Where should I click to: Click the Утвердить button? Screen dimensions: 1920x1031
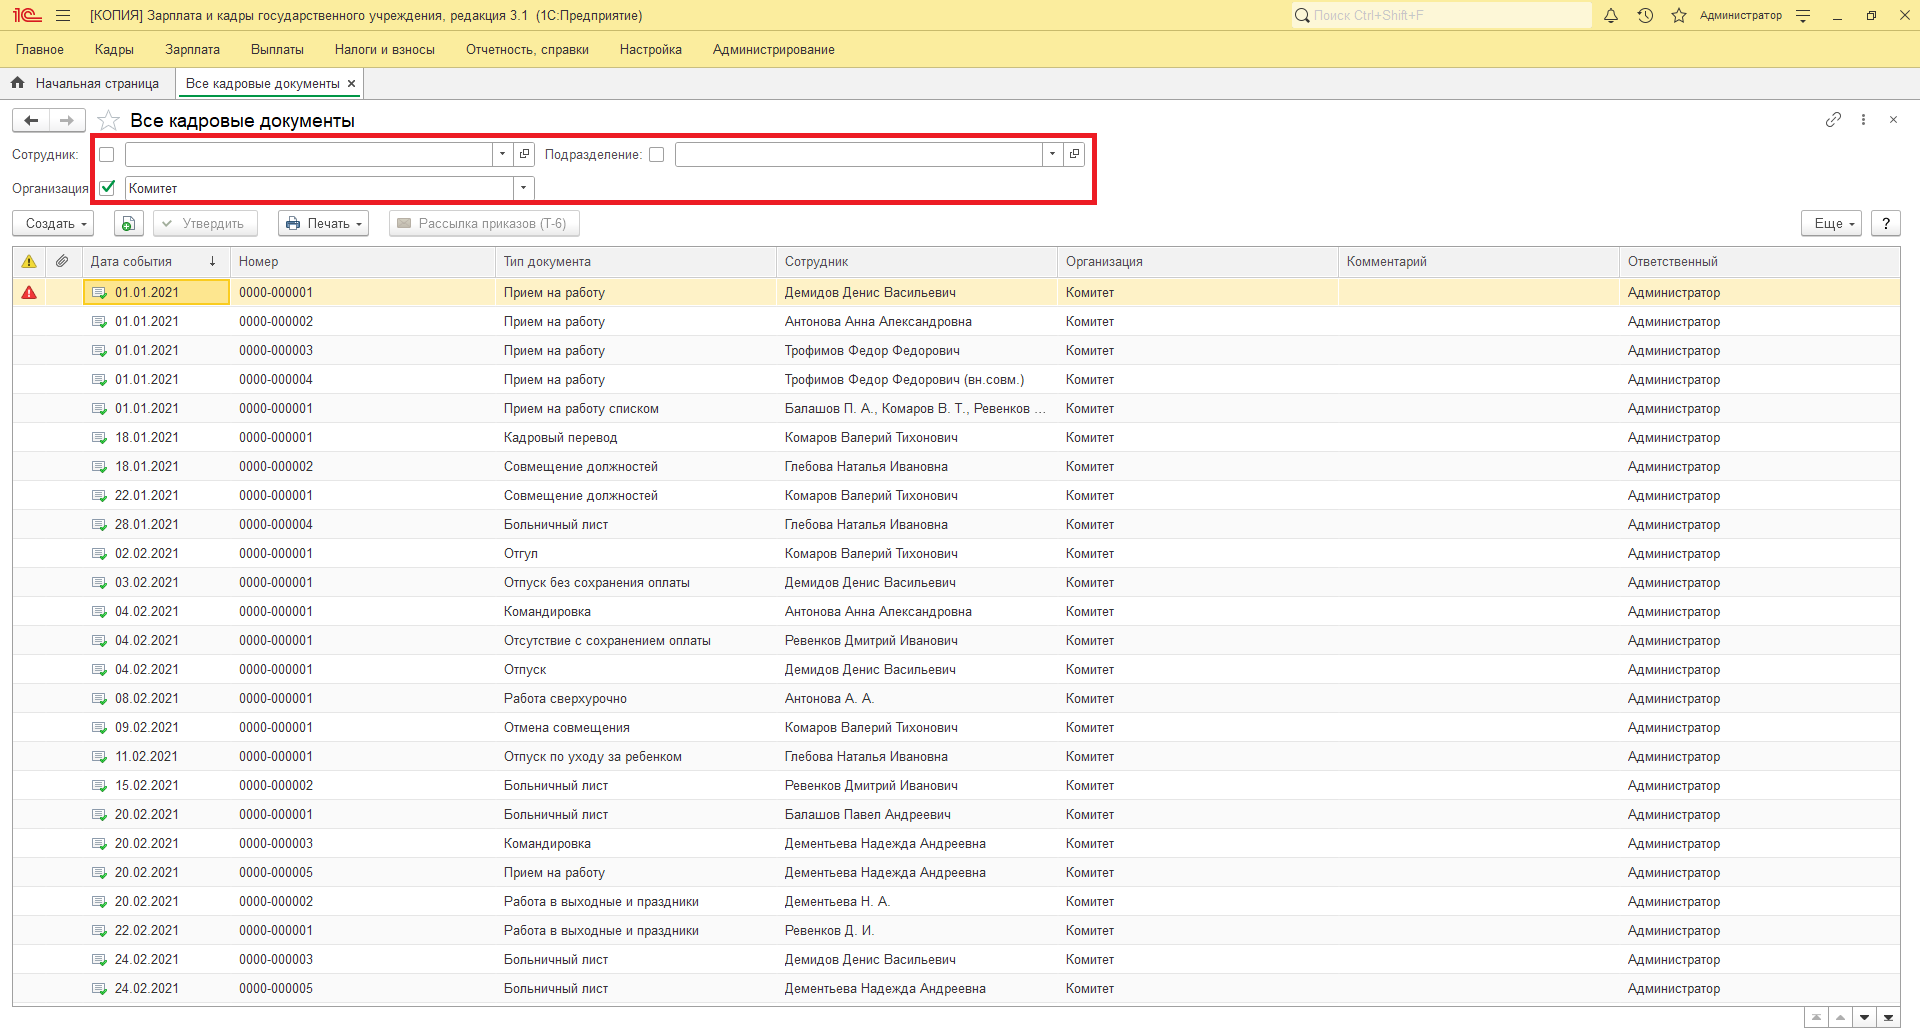[205, 223]
